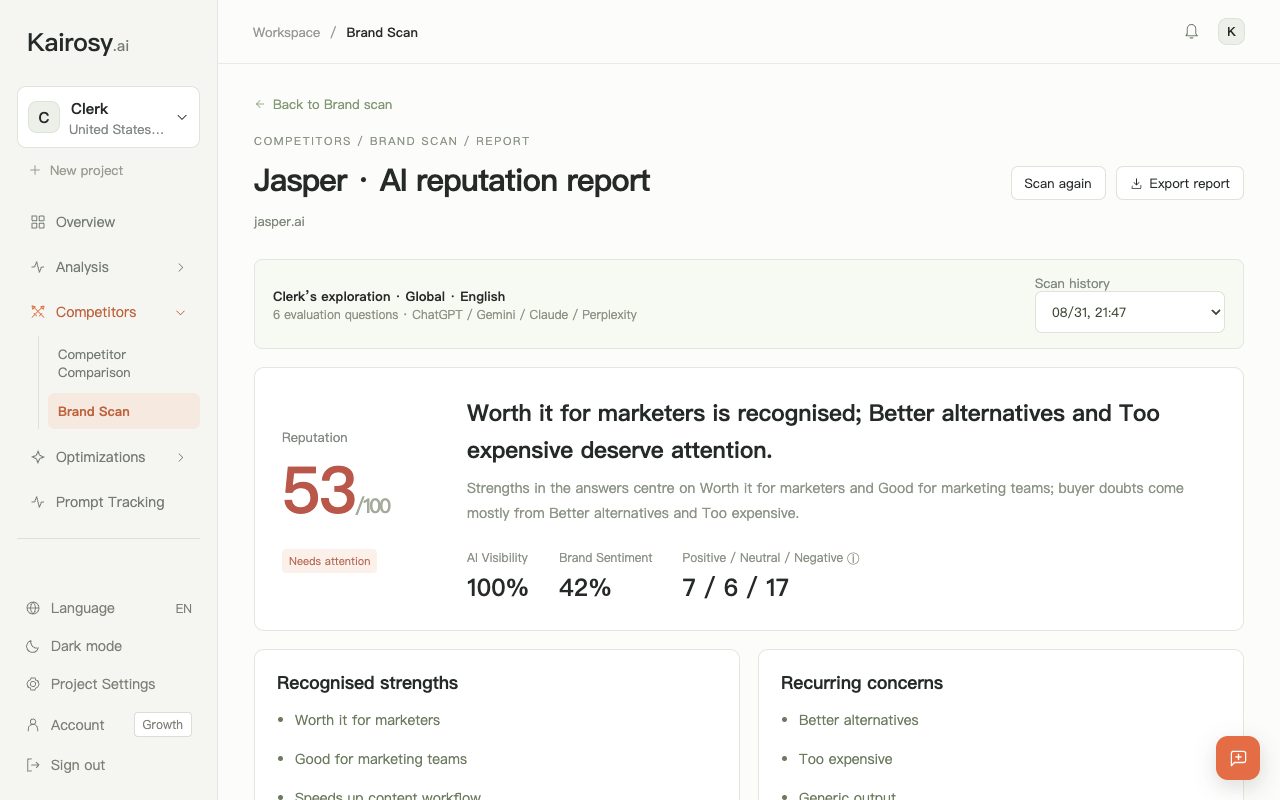
Task: Click 'Clerk's exploration · Global · English' text
Action: pyautogui.click(x=389, y=296)
